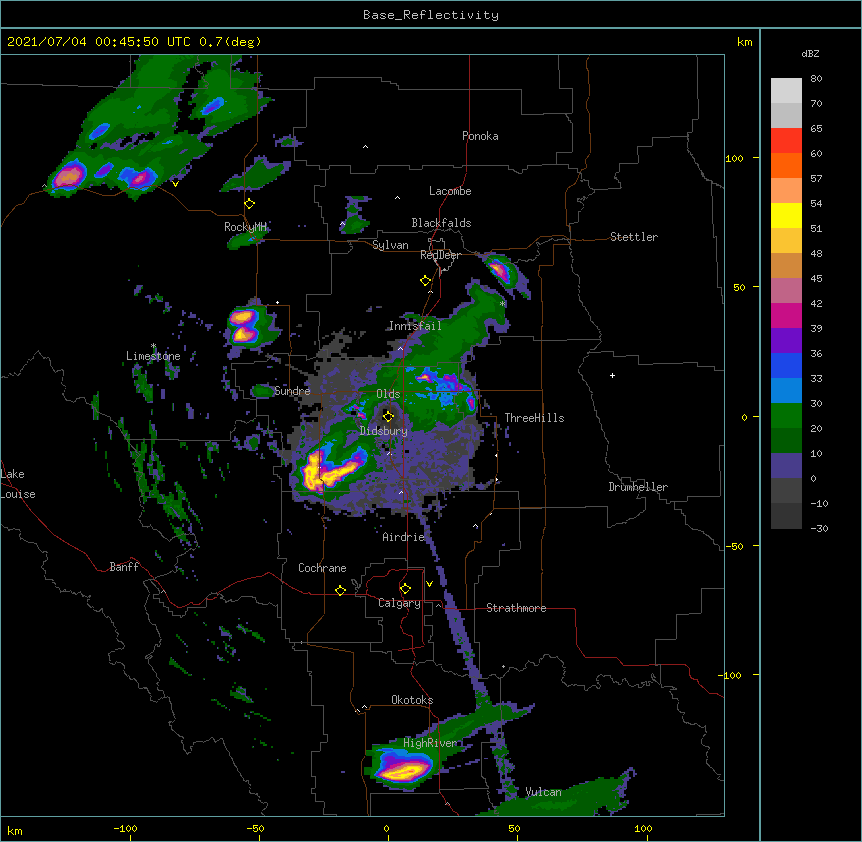
Task: Click the 80 value in the dBZ legend
Action: pyautogui.click(x=816, y=79)
